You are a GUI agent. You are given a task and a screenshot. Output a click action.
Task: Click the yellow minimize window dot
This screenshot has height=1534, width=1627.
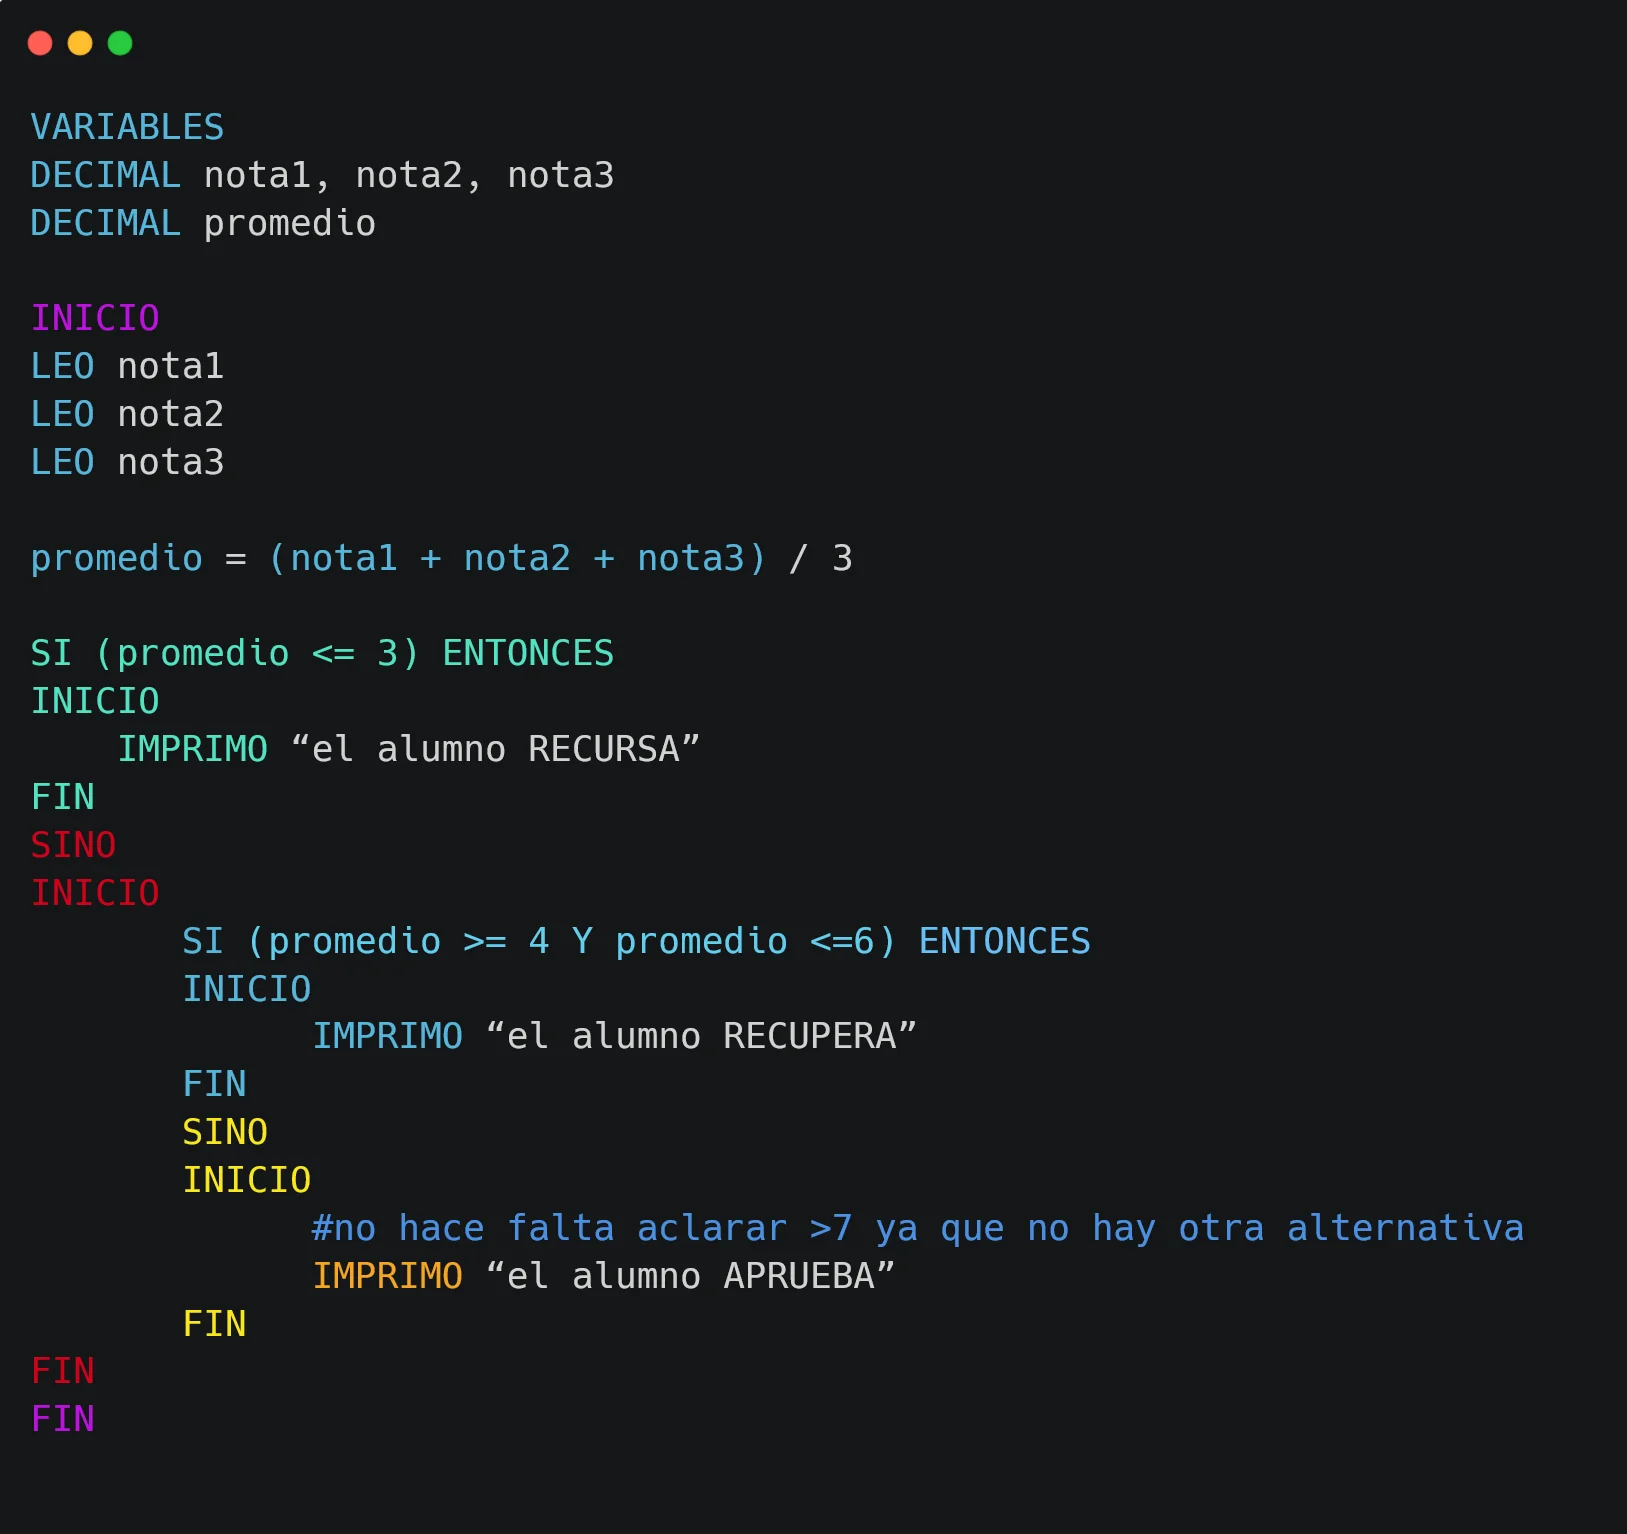click(x=80, y=43)
